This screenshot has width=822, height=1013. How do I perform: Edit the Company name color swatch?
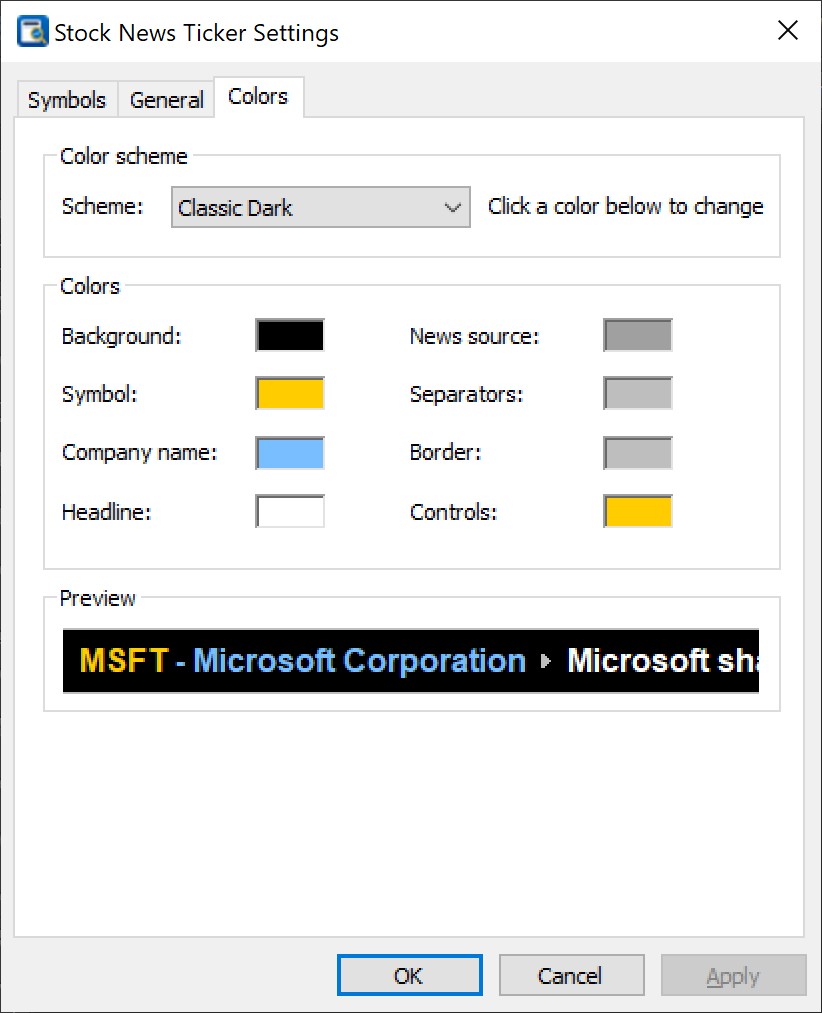coord(290,453)
